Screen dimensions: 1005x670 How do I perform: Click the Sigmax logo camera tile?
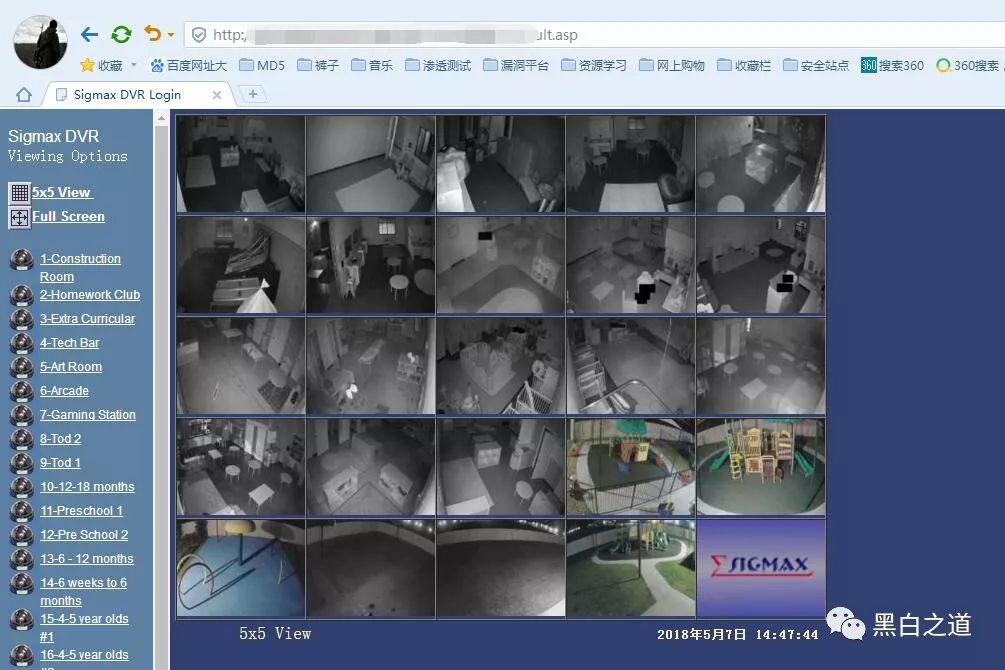pos(761,568)
